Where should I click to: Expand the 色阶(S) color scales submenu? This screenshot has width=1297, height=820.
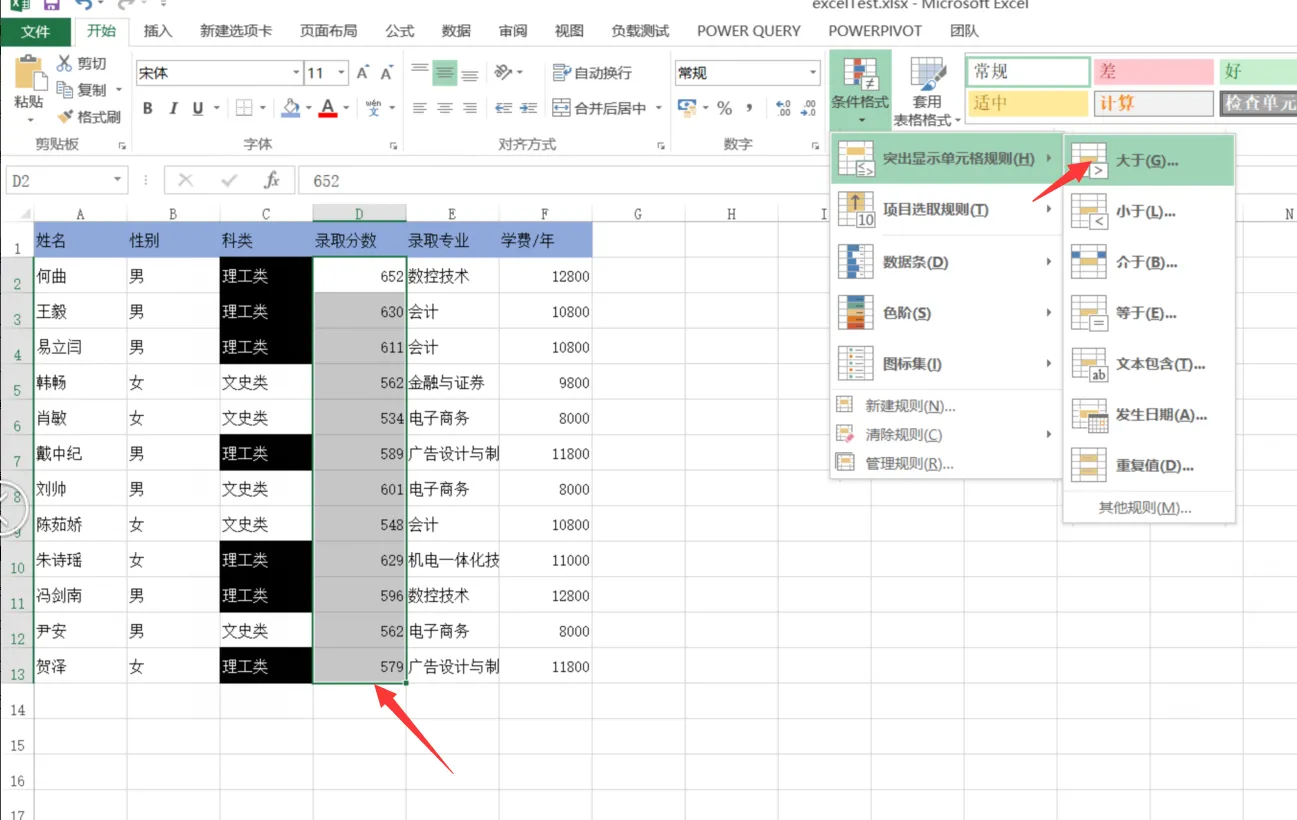coord(946,313)
